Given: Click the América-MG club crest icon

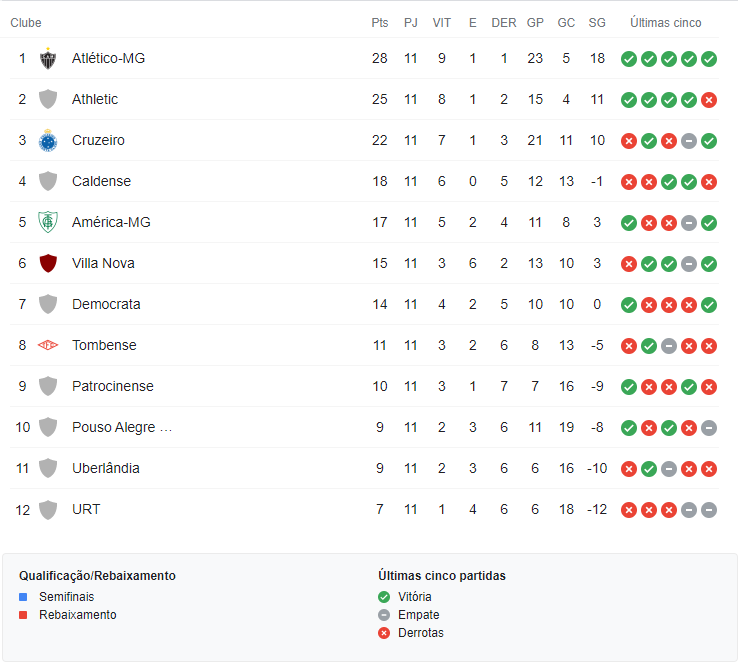Looking at the screenshot, I should click(x=48, y=223).
